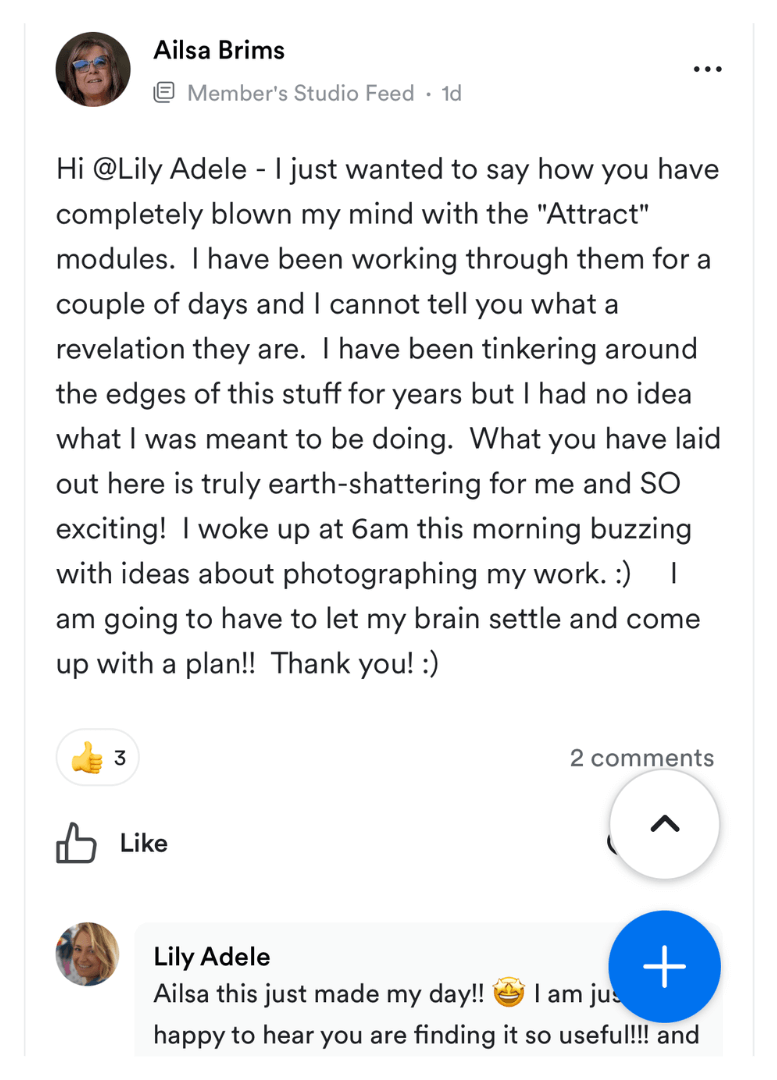
Task: Toggle the yellow thumbs-up emoji reaction
Action: point(86,759)
